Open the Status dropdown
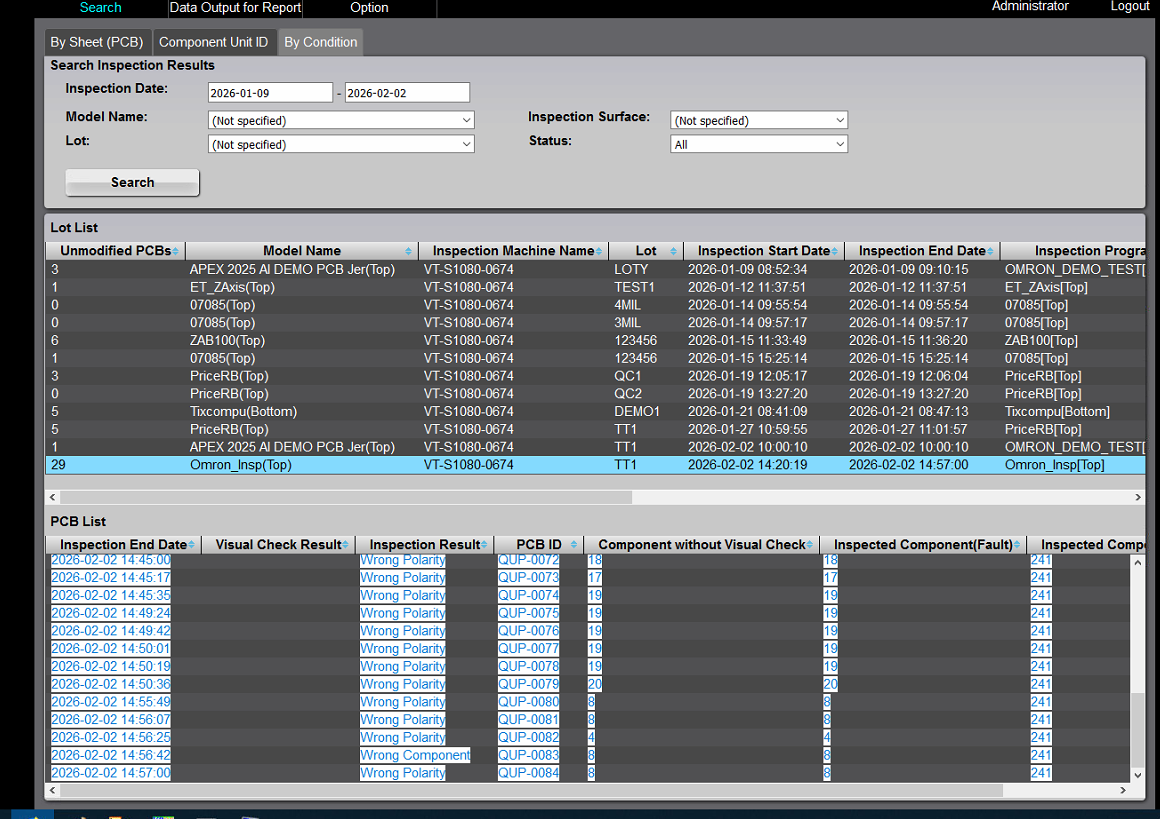 tap(759, 144)
